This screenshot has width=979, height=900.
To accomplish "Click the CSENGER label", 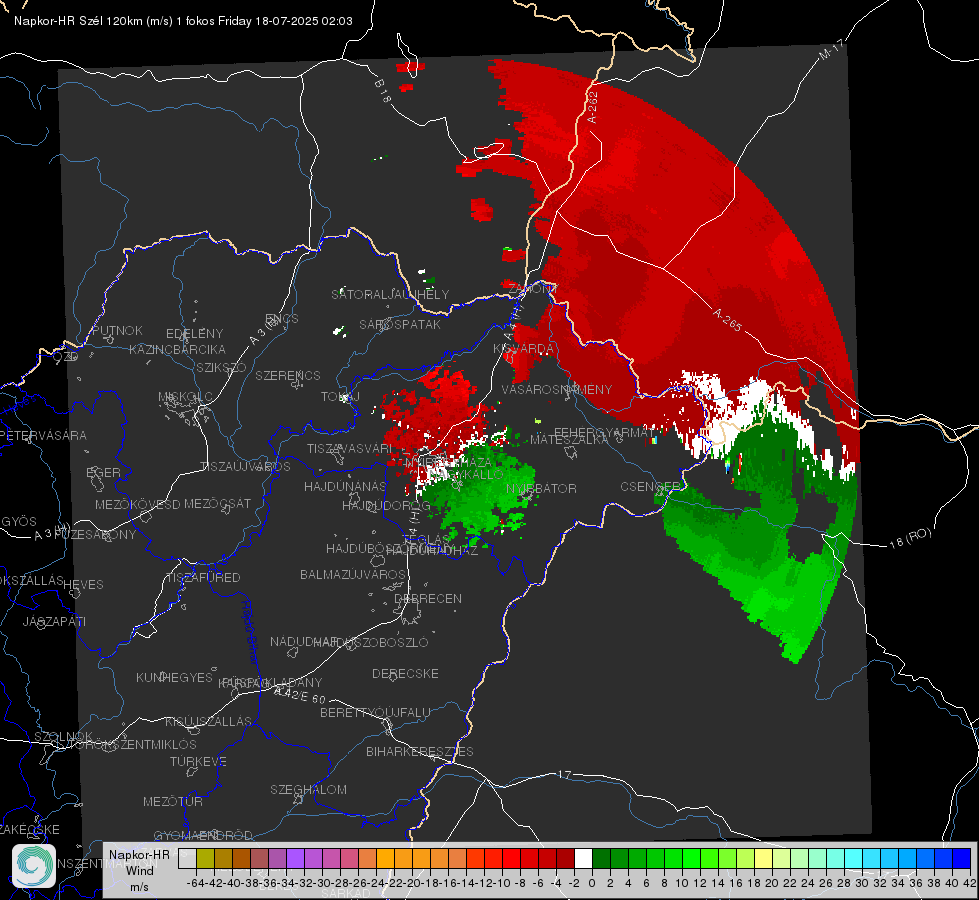I will [x=650, y=486].
